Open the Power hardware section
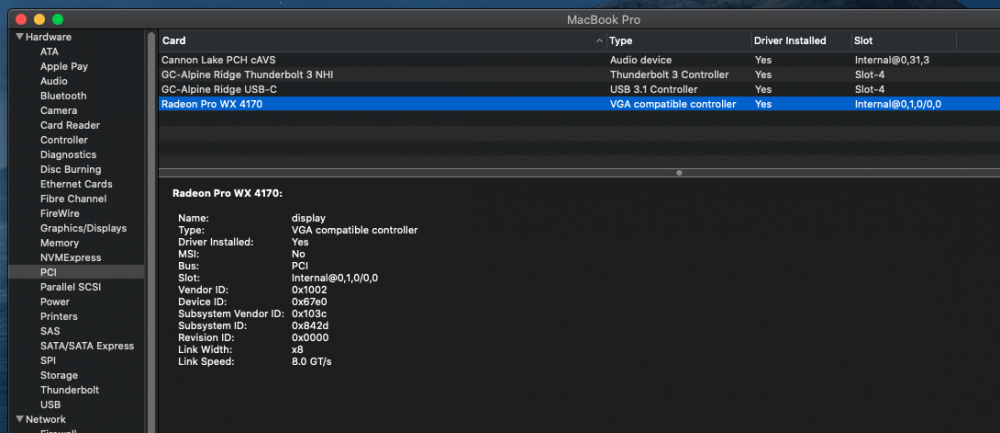1000x433 pixels. [55, 302]
